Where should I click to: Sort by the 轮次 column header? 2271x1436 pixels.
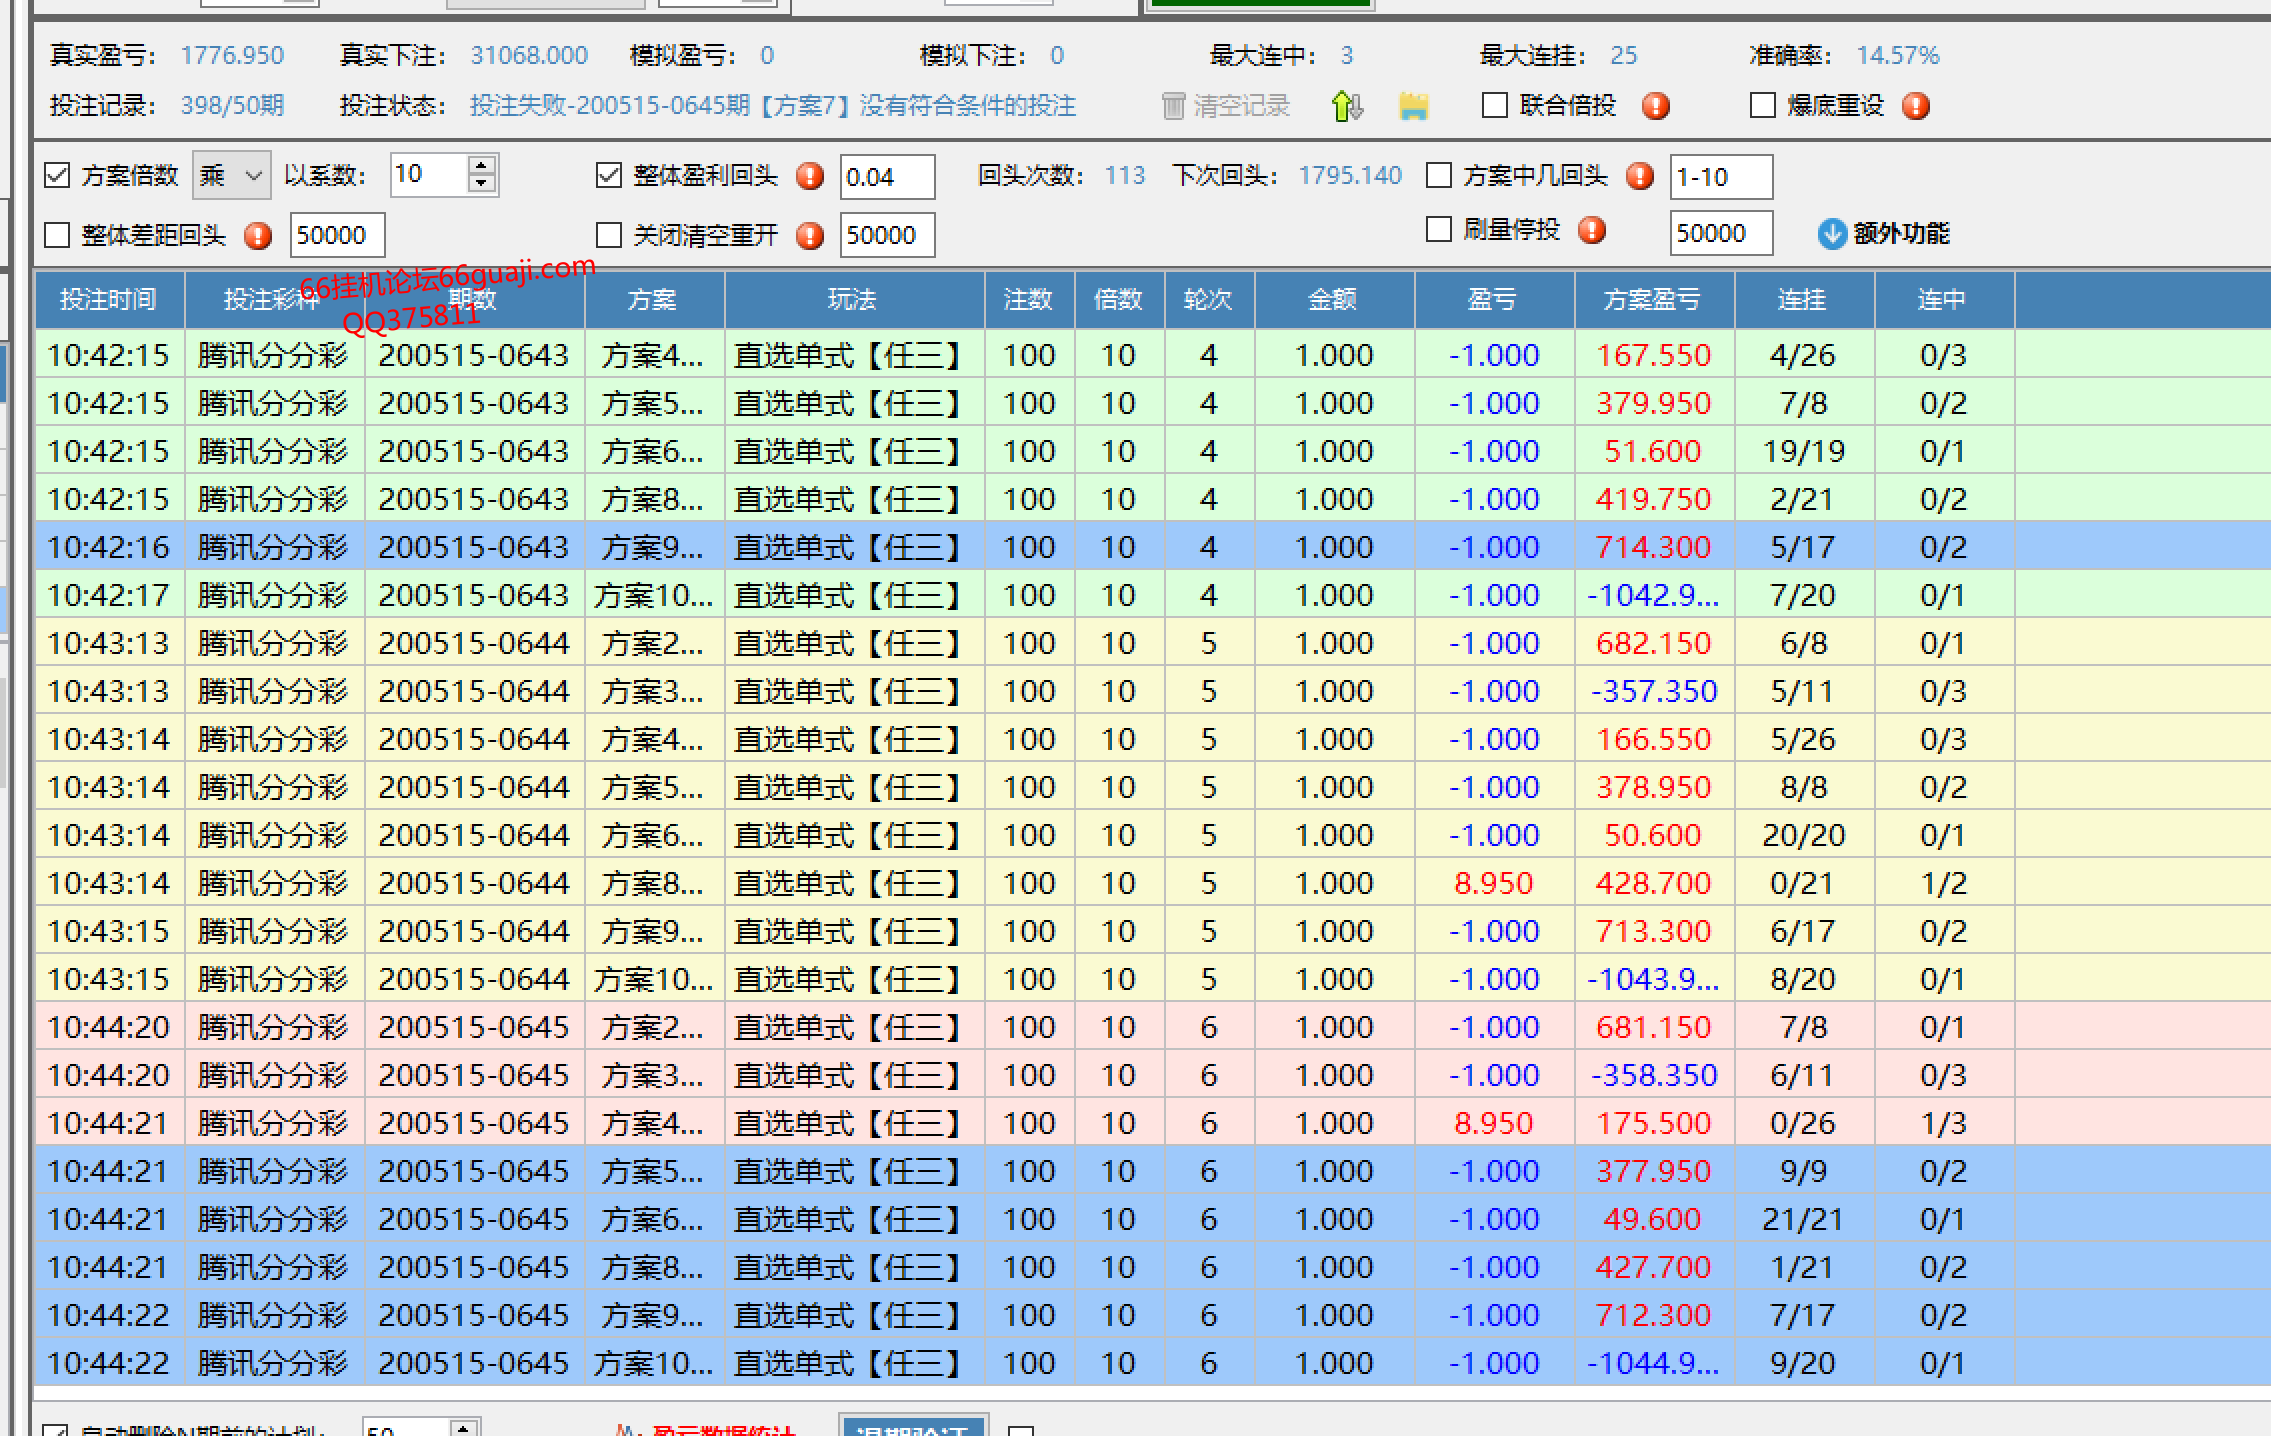tap(1209, 299)
